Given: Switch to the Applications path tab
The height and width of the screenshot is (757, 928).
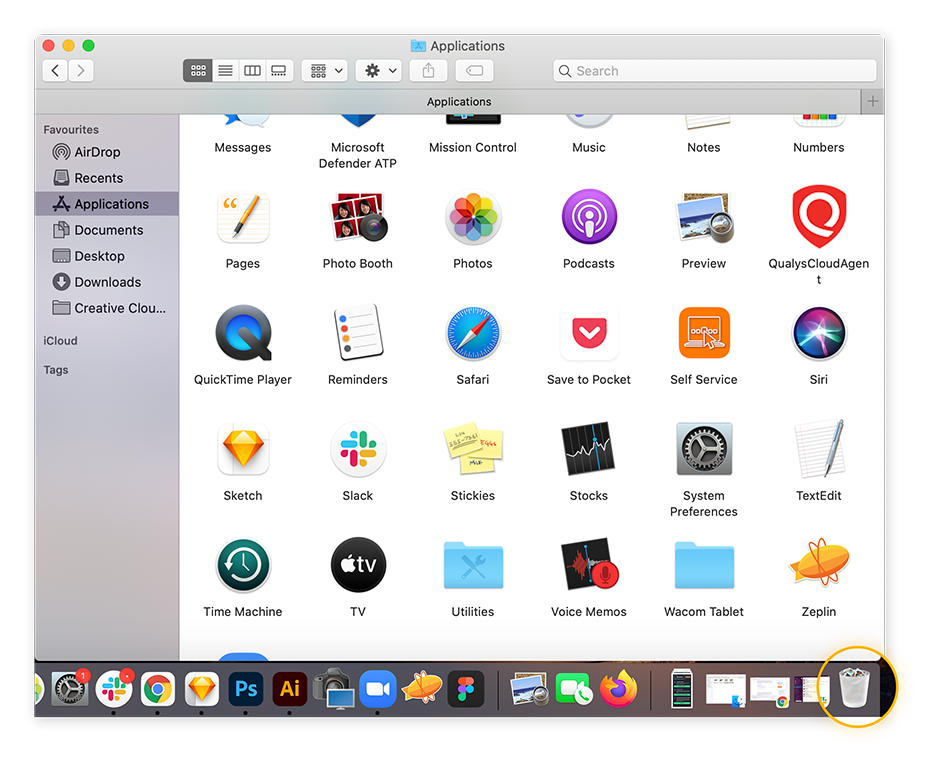Looking at the screenshot, I should click(x=458, y=101).
